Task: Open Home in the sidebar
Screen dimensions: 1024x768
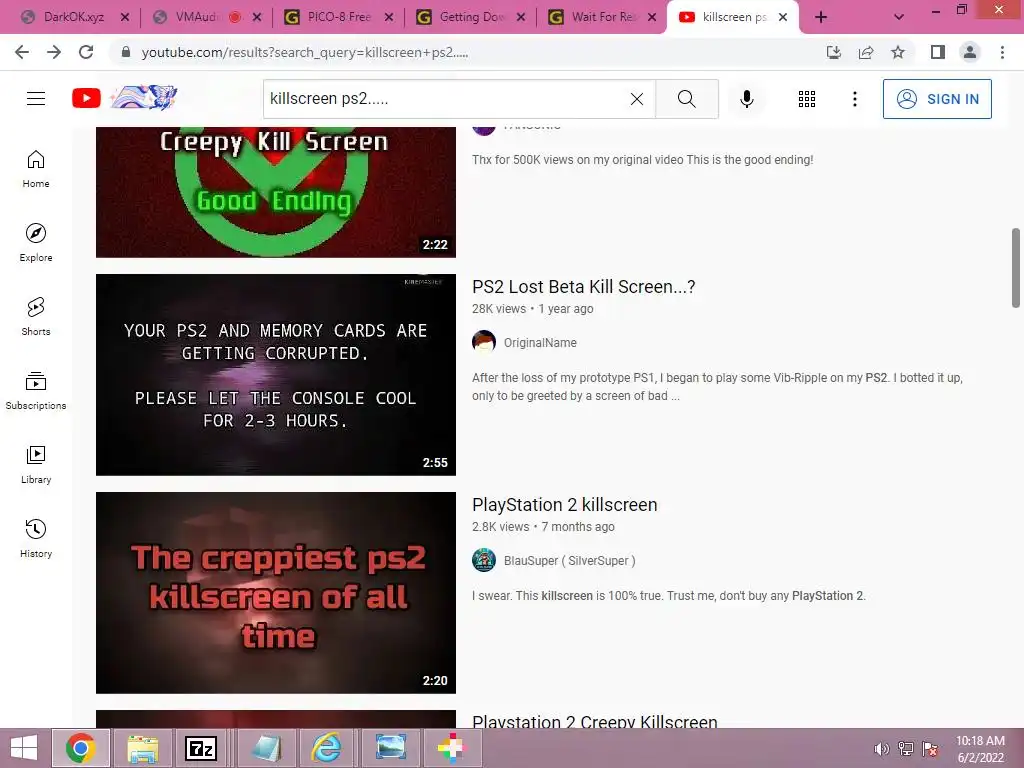Action: [x=36, y=168]
